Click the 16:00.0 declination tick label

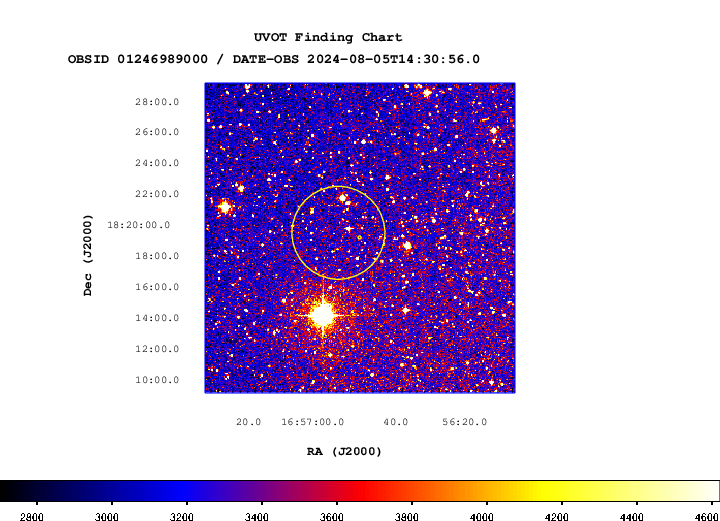pos(157,287)
